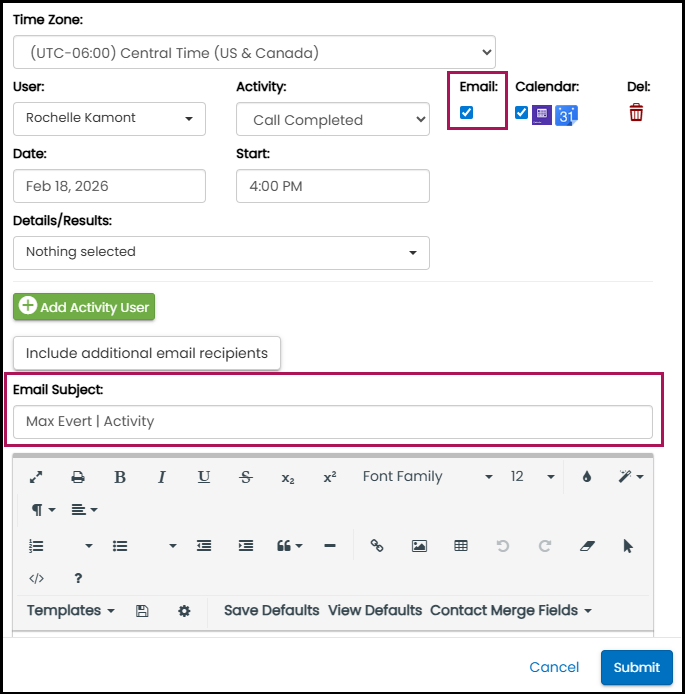Image resolution: width=685 pixels, height=694 pixels.
Task: Open the Templates menu
Action: click(x=71, y=611)
